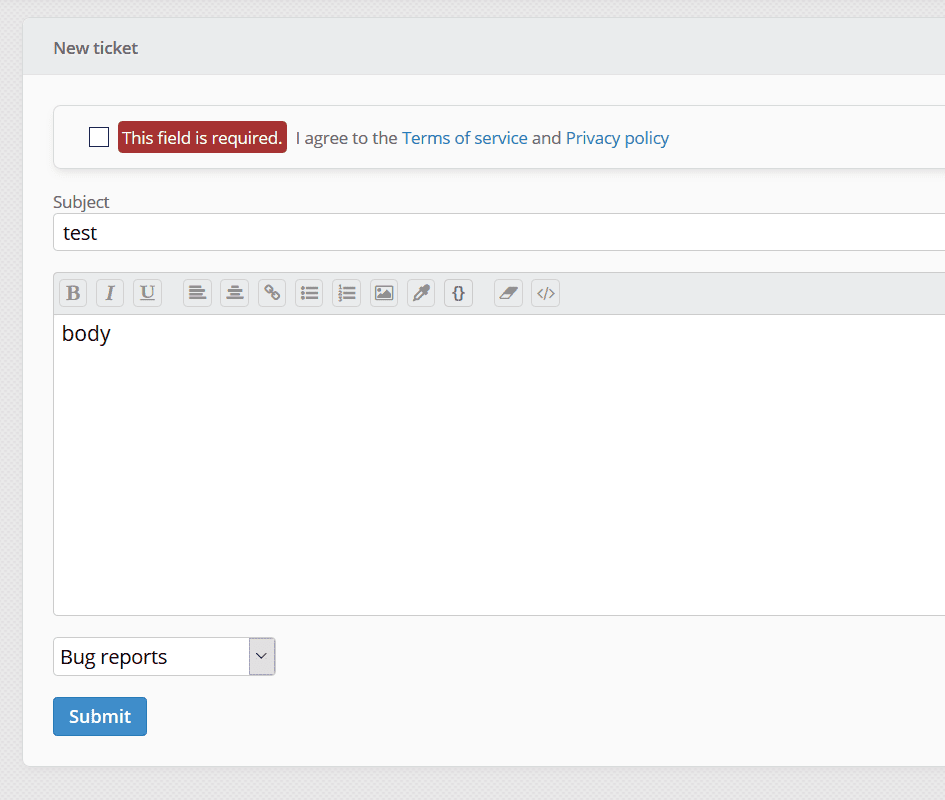Screen dimensions: 945x800
Task: Create a bulleted list
Action: [309, 292]
